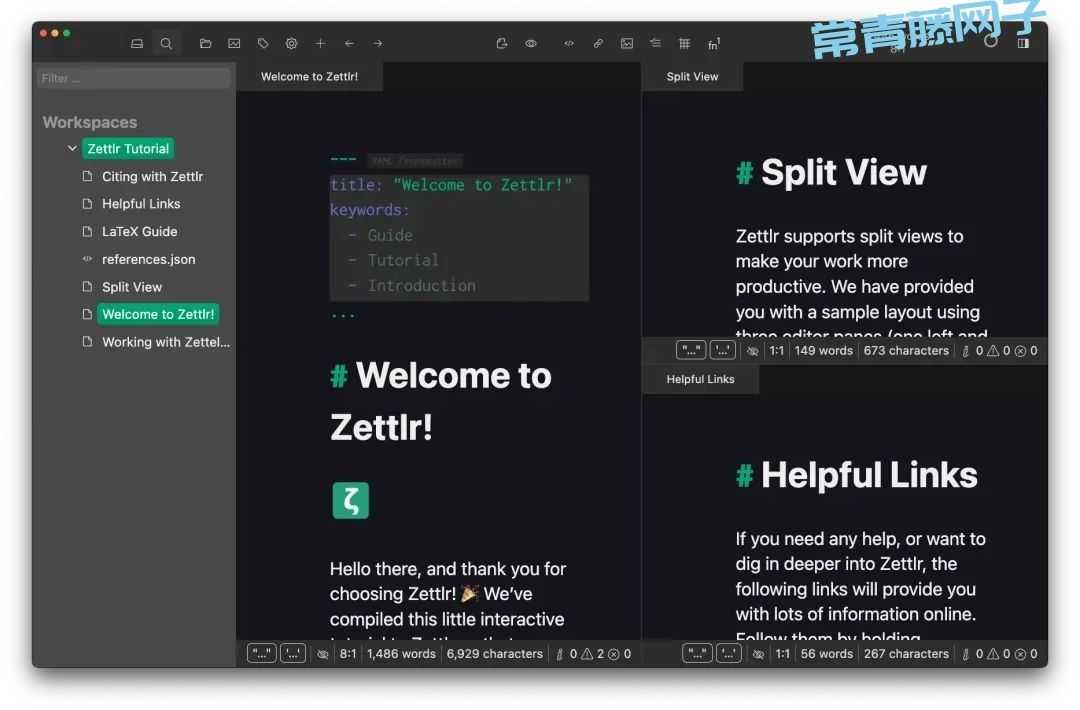Open Citing with Zettlr in file tree
This screenshot has width=1080, height=710.
point(152,176)
